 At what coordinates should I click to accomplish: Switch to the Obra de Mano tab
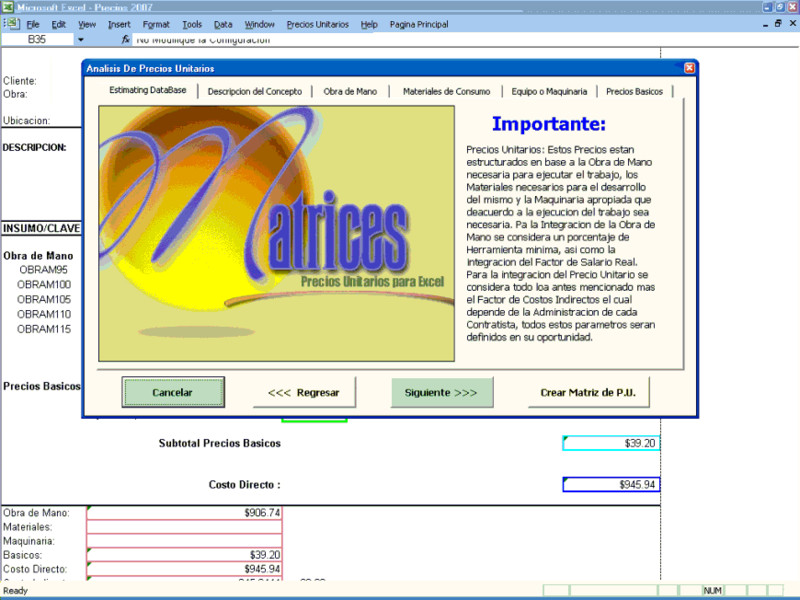350,91
